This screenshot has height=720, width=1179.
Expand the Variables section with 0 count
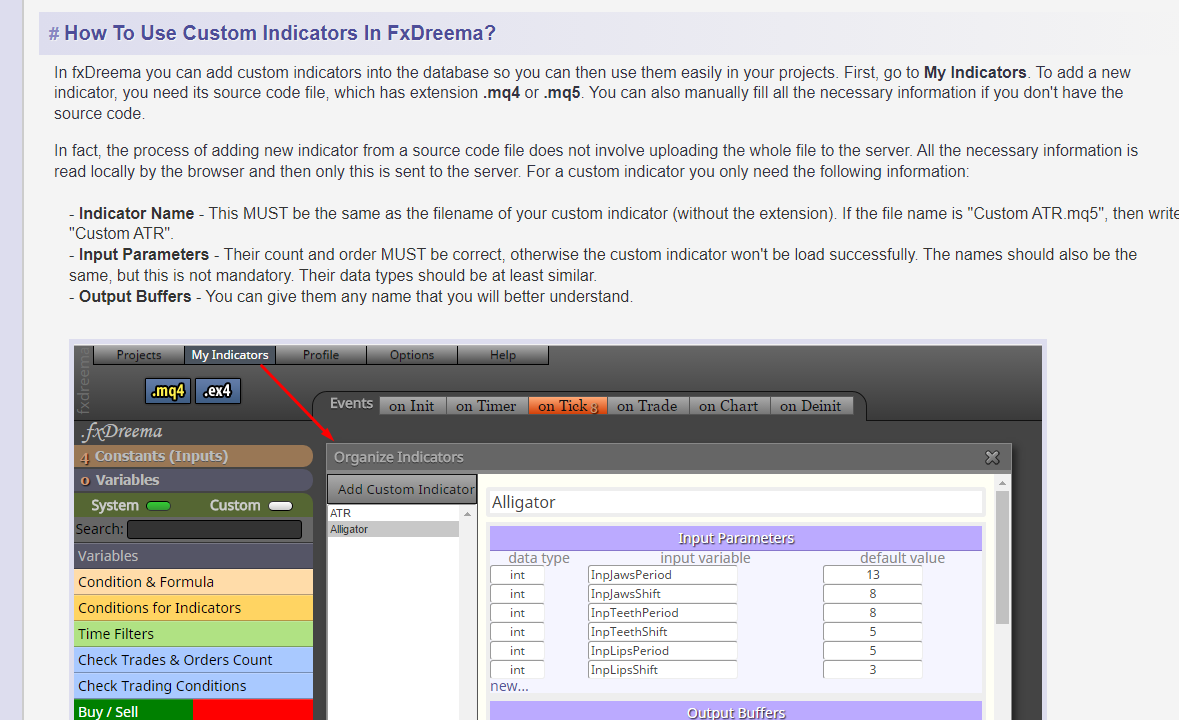click(194, 480)
